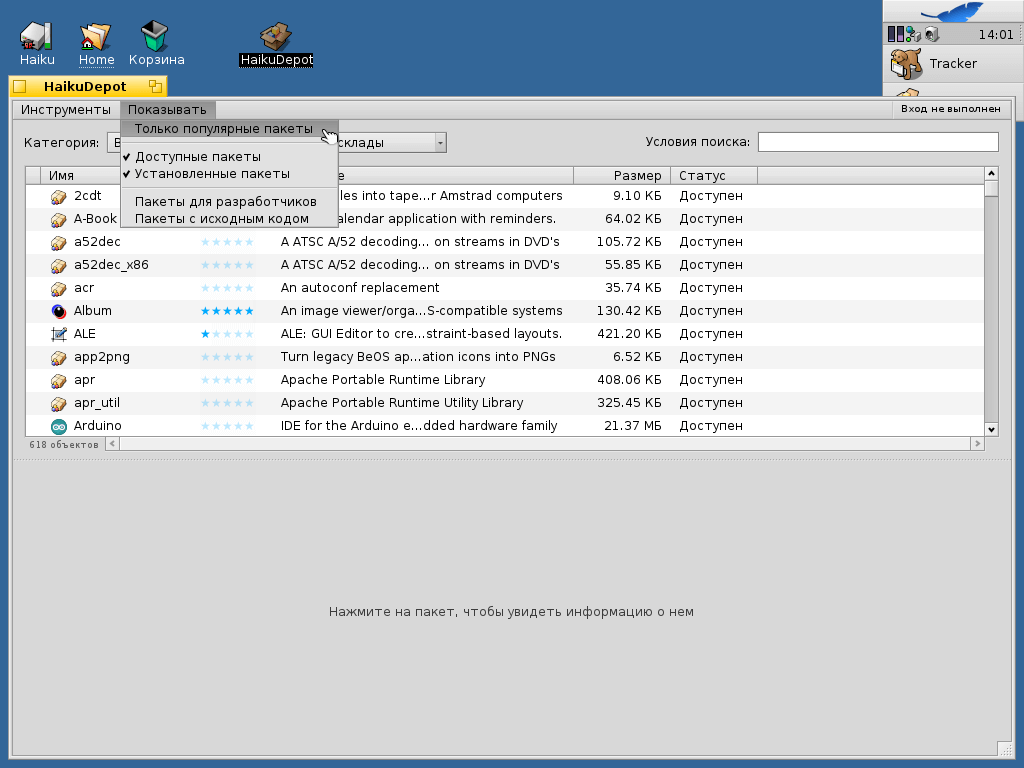Click the app2png package icon
Screen dimensions: 1024x768
pos(59,357)
